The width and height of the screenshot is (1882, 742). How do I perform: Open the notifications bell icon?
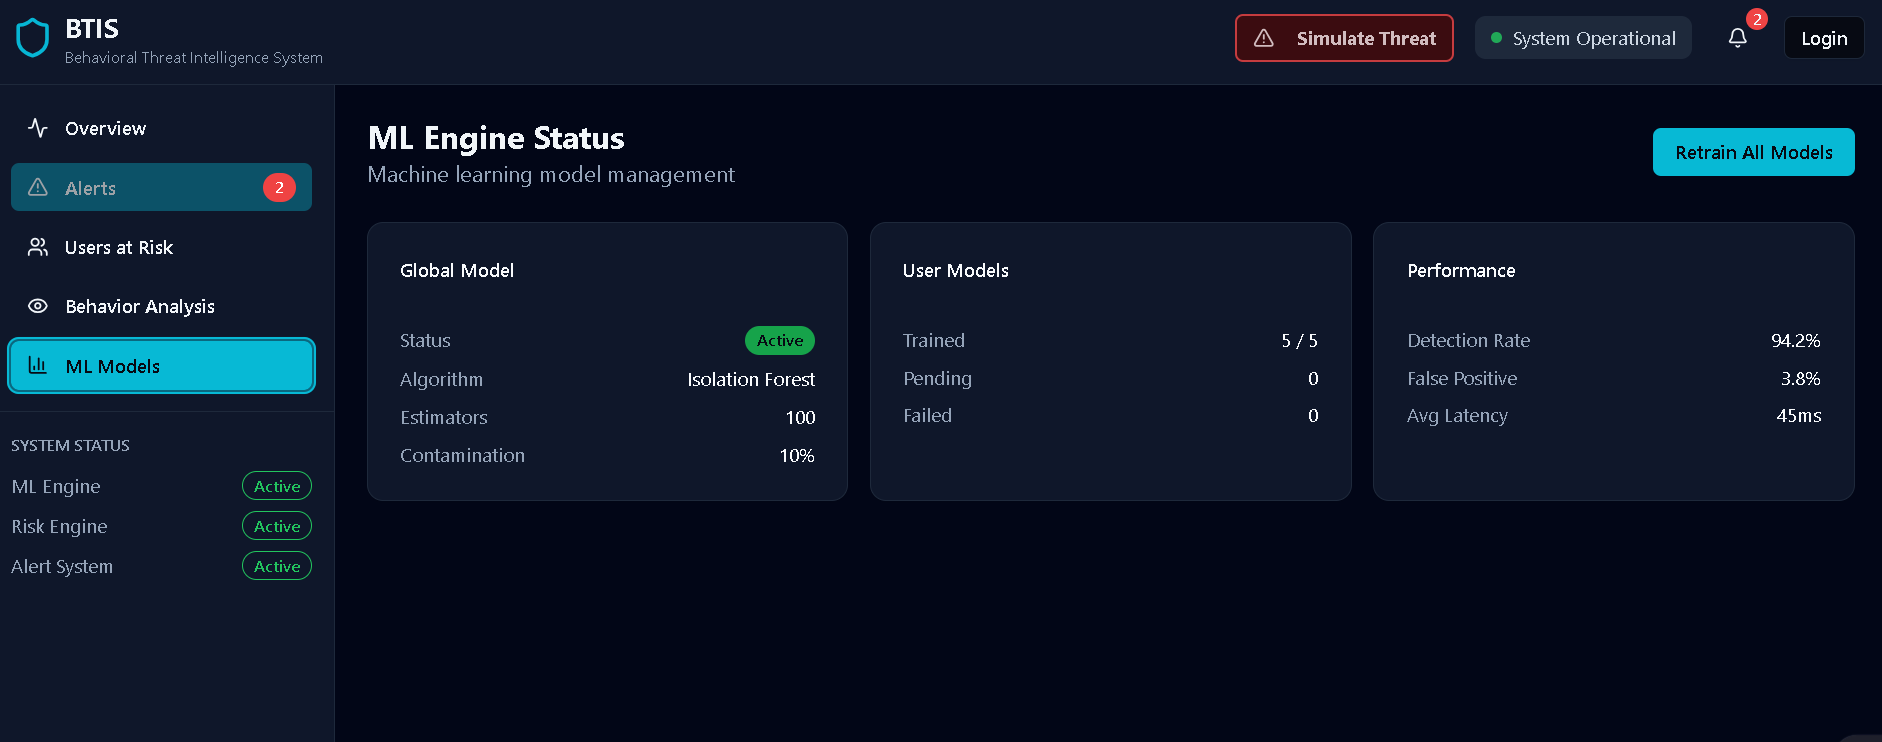point(1738,38)
